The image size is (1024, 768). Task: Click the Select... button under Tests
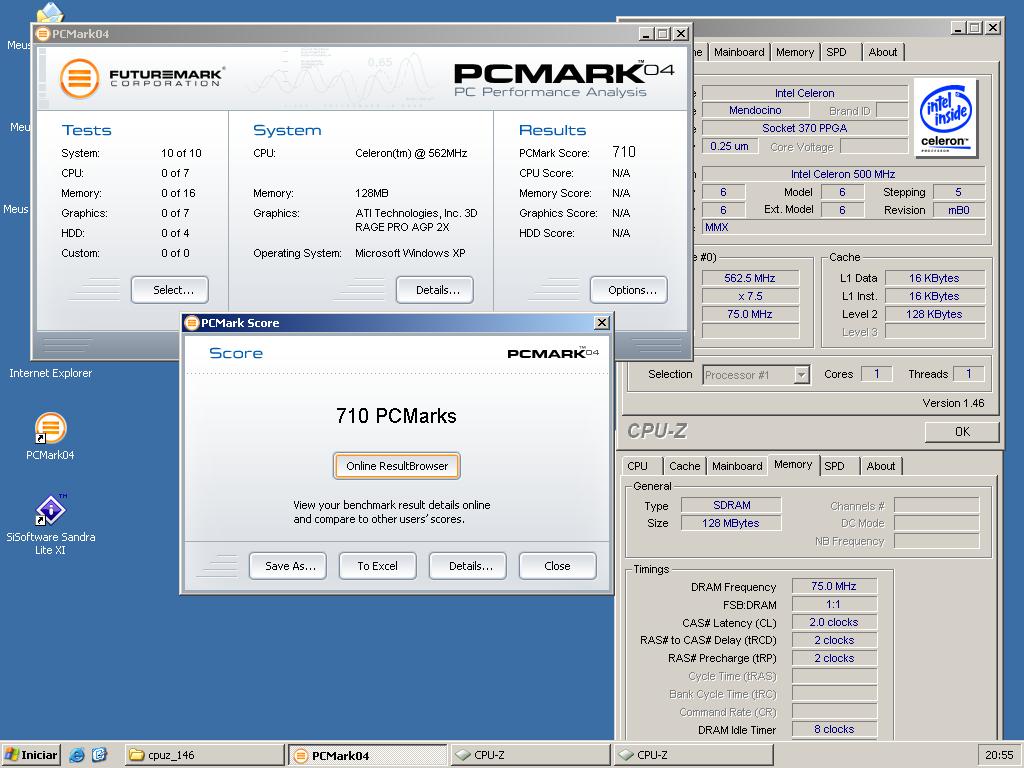[170, 290]
